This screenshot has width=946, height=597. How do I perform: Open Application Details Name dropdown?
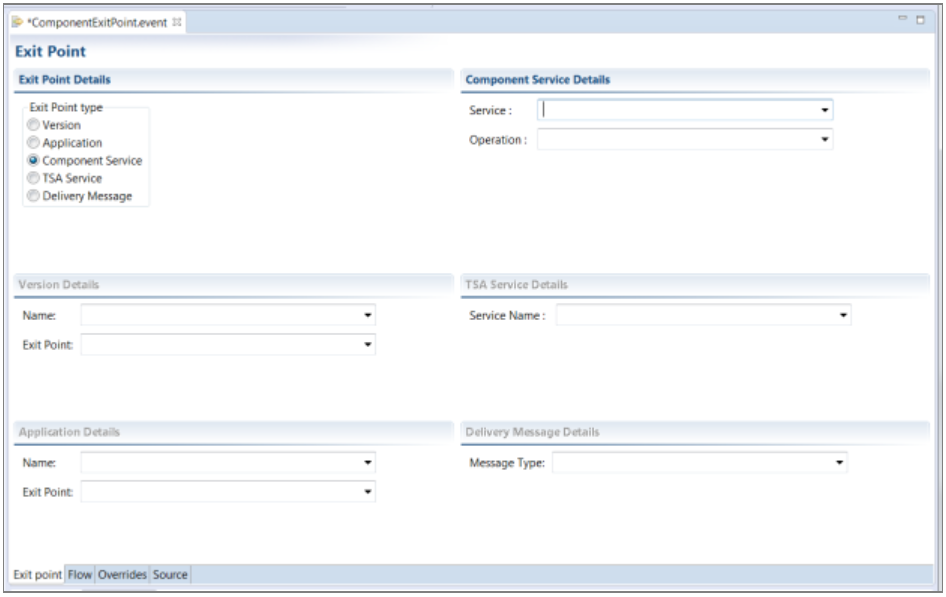[x=368, y=463]
